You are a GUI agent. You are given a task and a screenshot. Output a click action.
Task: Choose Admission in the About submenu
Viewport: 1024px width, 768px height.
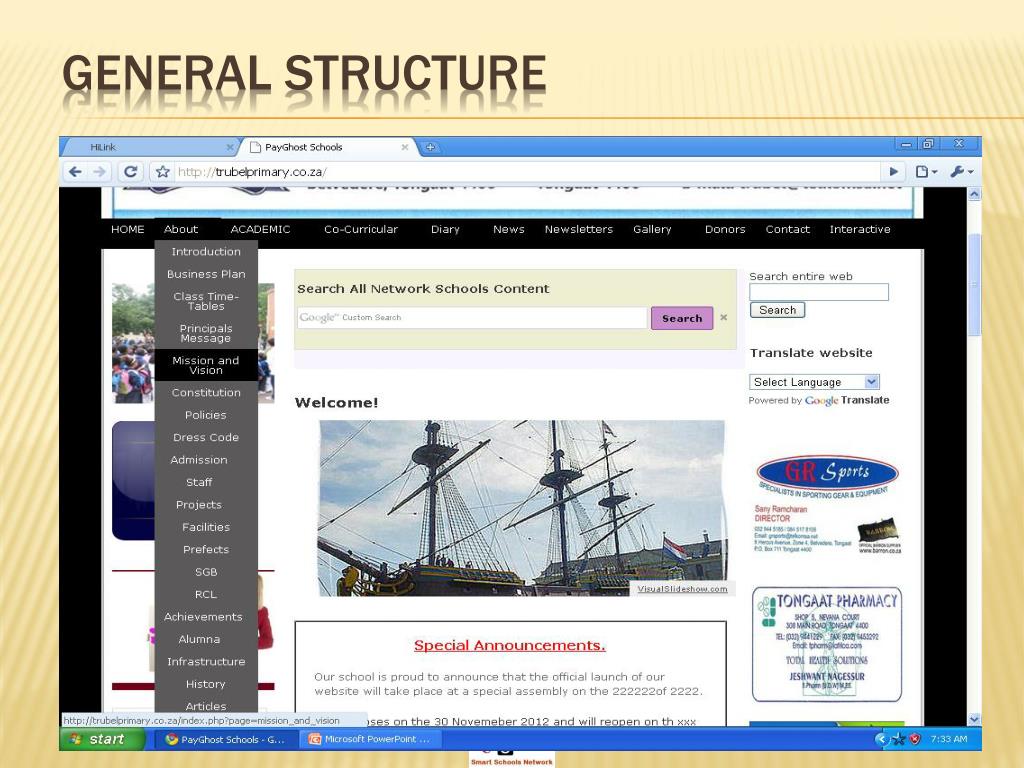click(199, 460)
